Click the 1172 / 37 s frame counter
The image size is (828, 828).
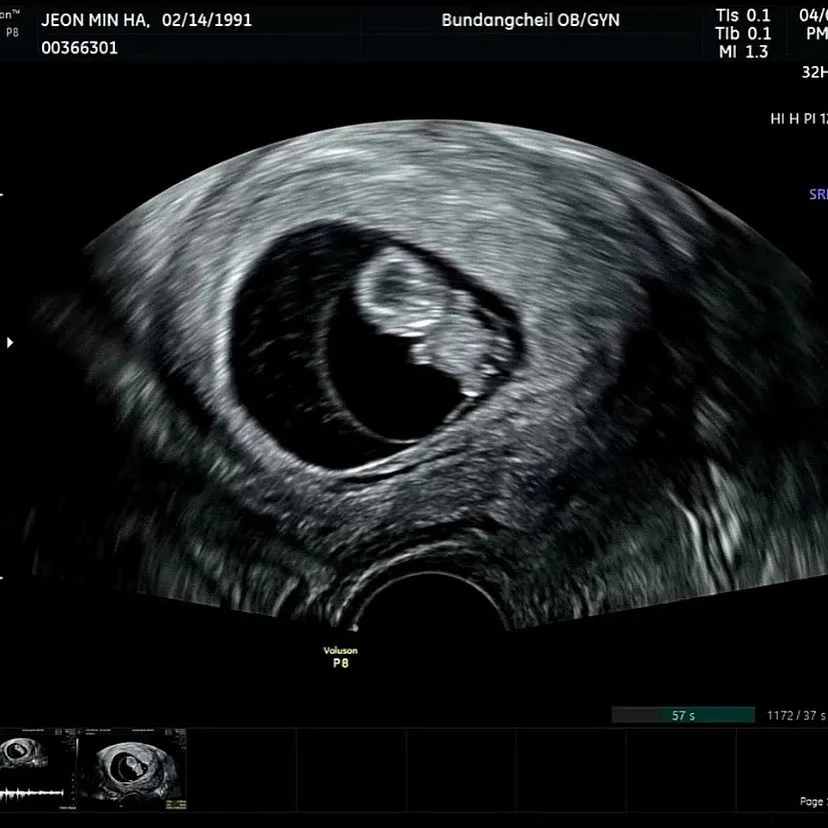(797, 716)
